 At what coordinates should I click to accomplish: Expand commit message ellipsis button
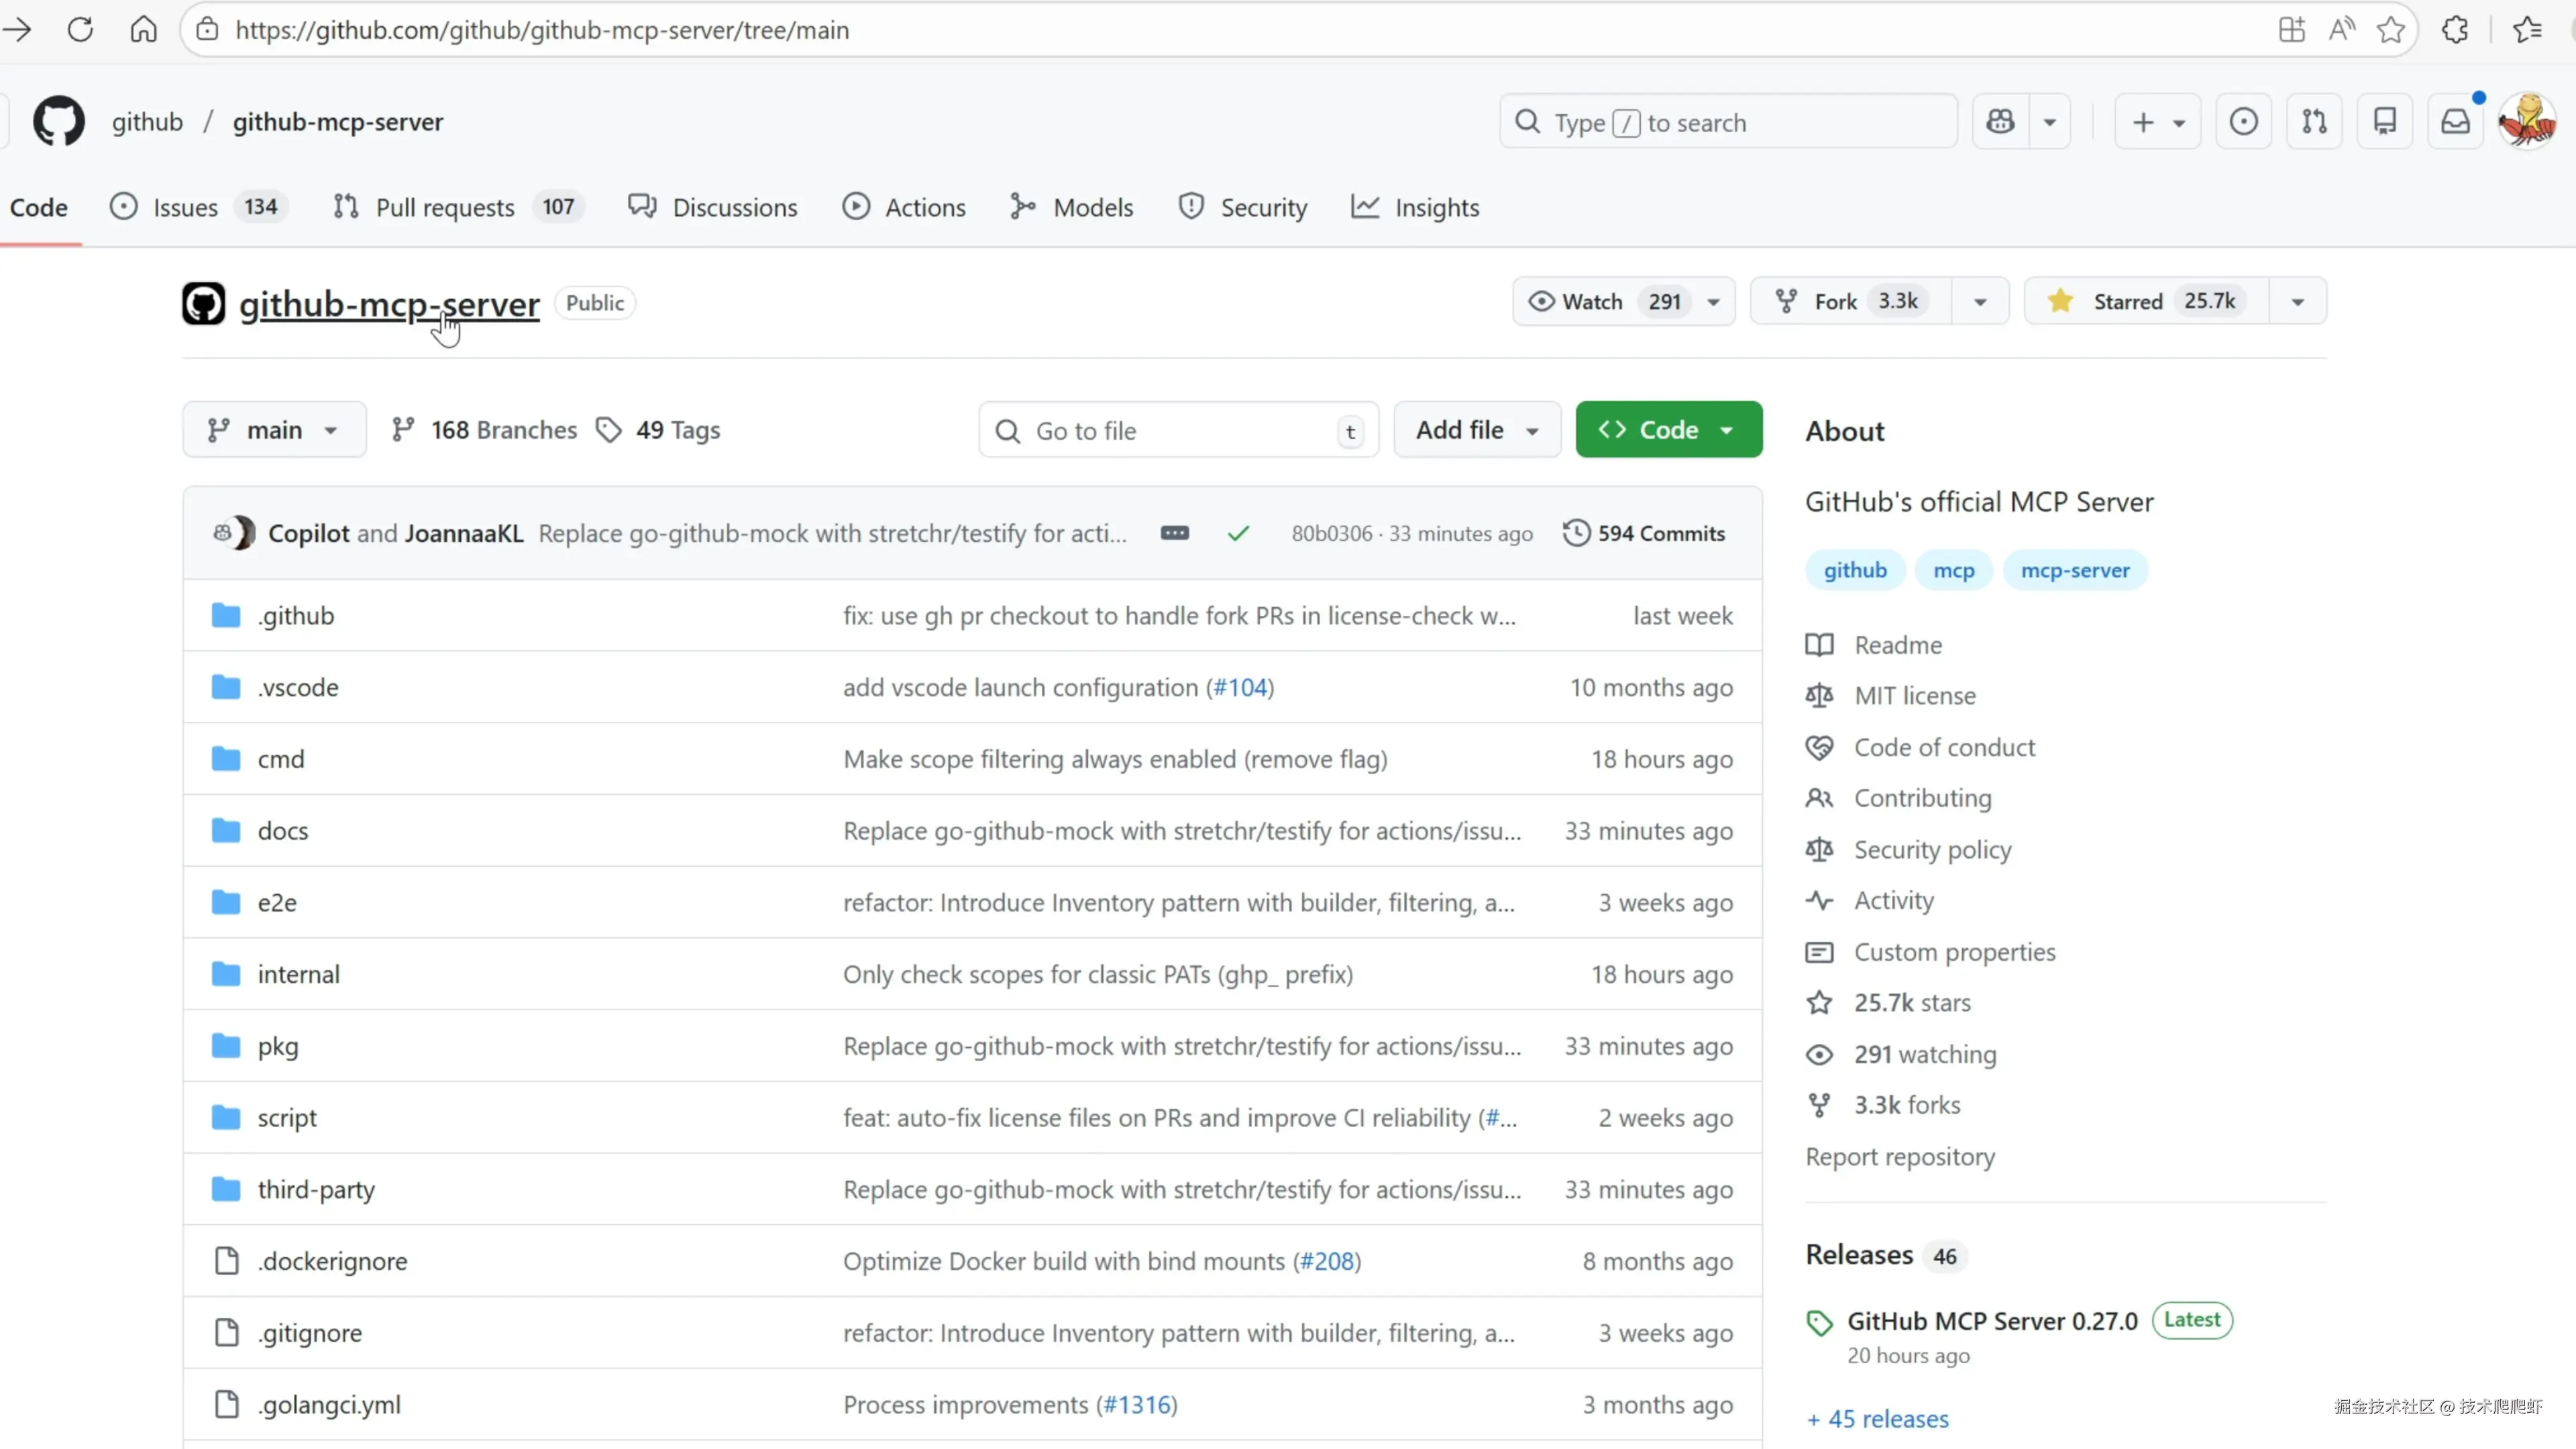(1174, 533)
